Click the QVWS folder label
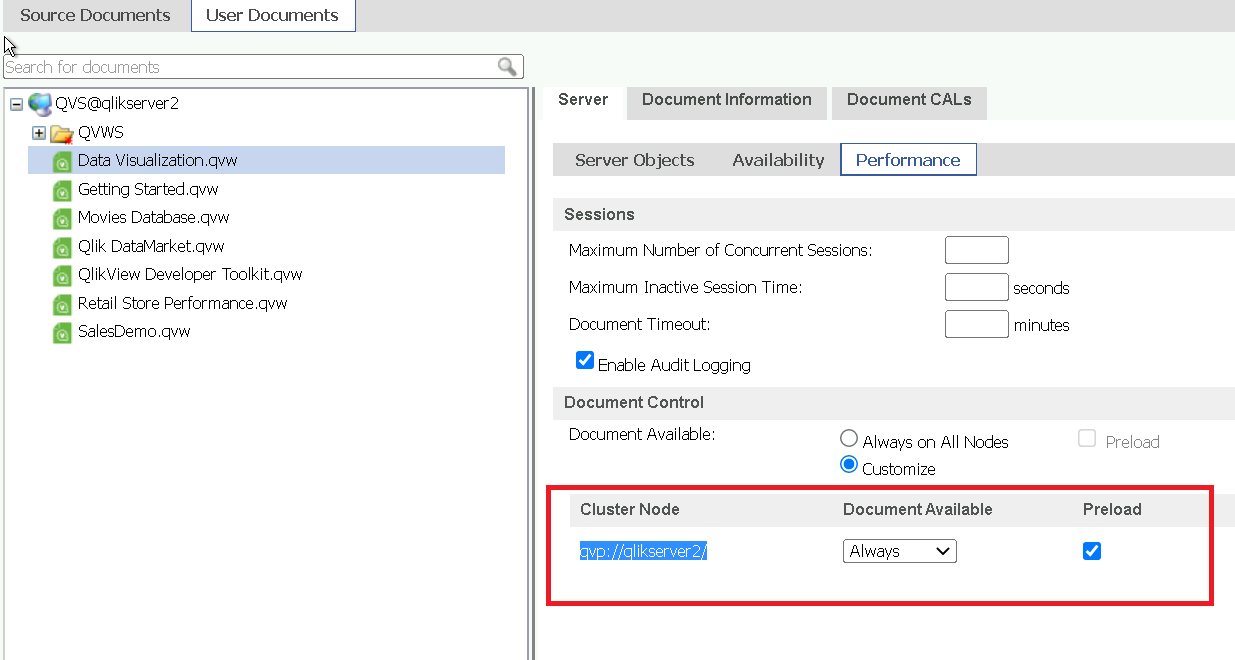 coord(101,132)
